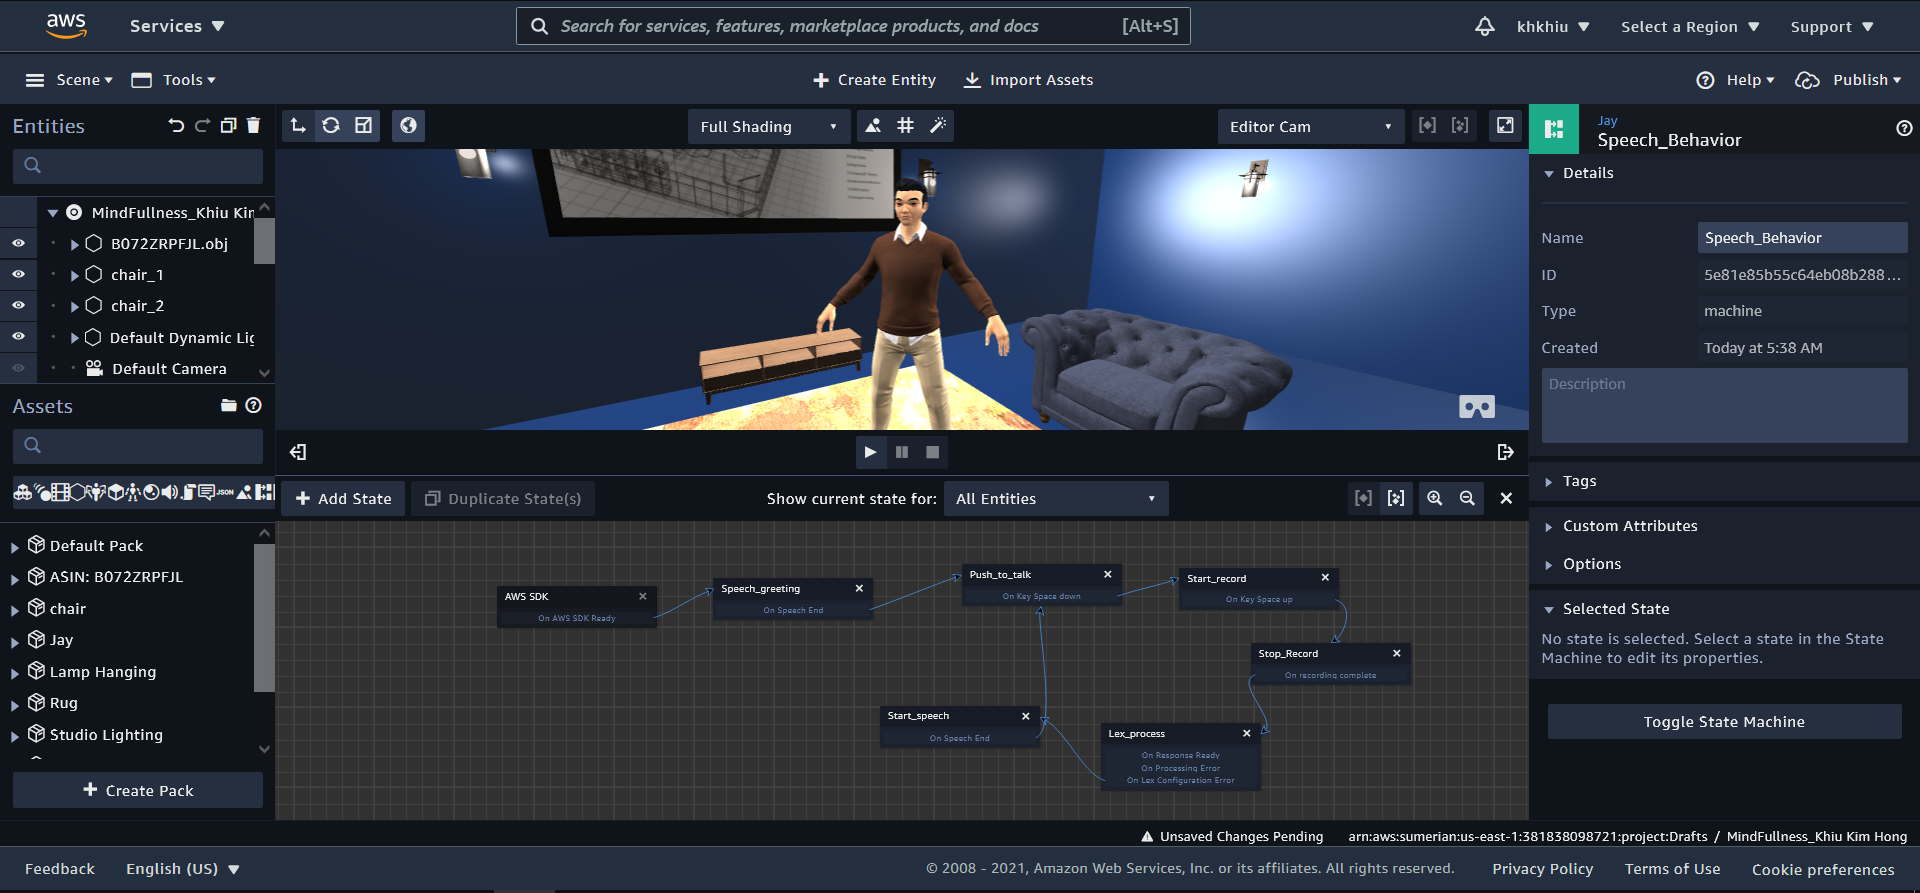Click the Add State button
1920x893 pixels.
pyautogui.click(x=343, y=499)
